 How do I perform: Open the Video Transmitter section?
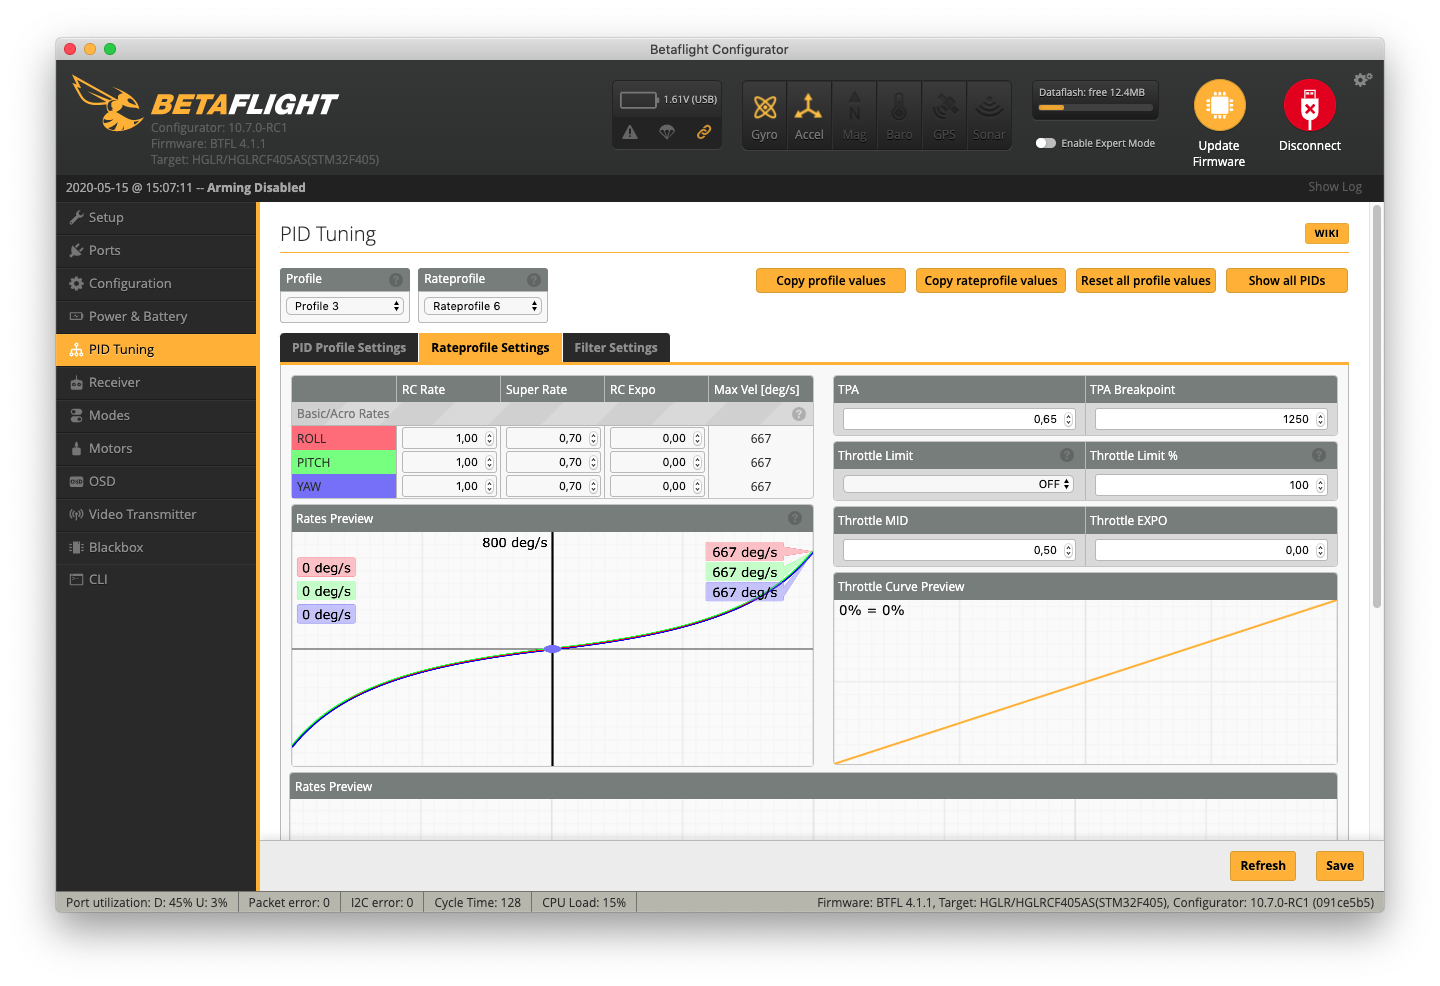(156, 514)
